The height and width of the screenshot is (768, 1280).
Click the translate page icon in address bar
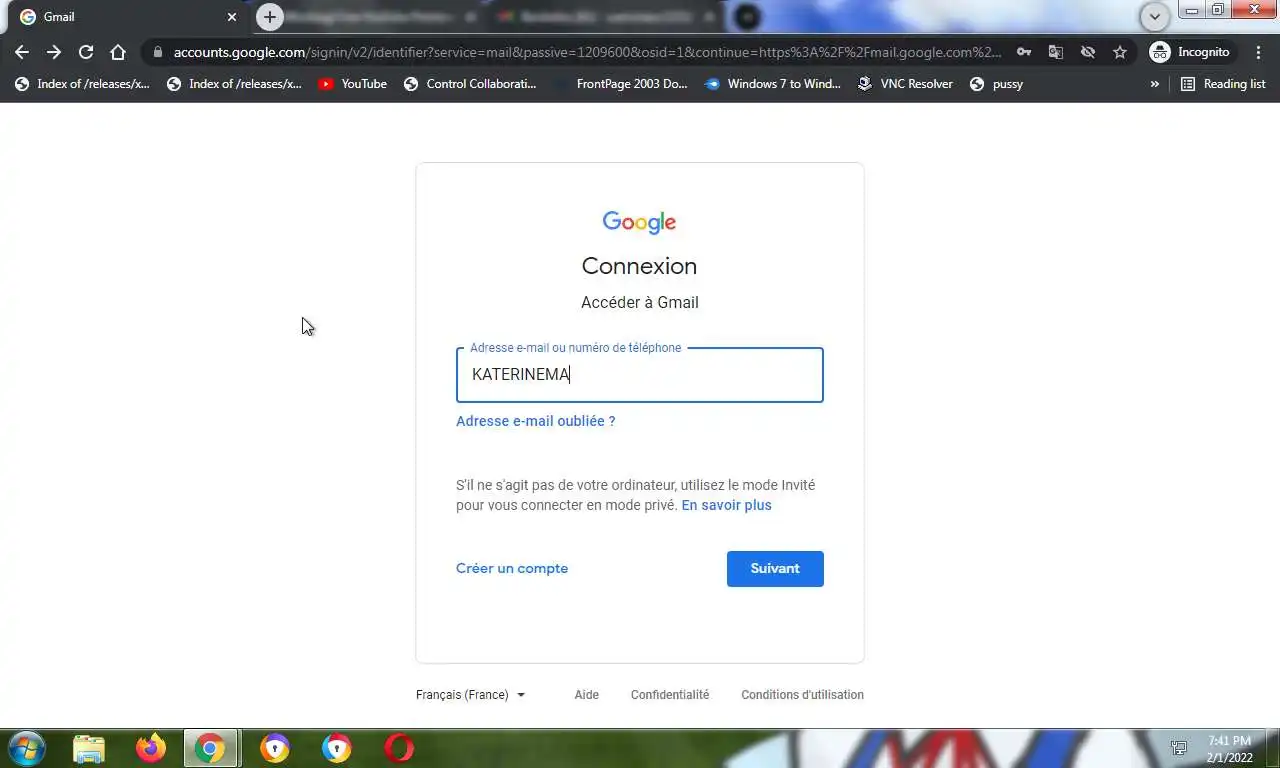1056,52
